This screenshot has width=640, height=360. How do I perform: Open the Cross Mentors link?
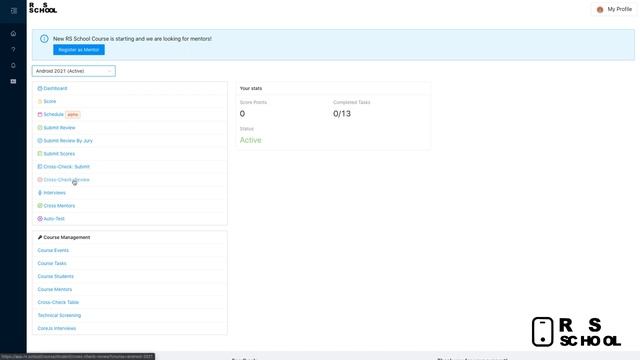click(59, 206)
